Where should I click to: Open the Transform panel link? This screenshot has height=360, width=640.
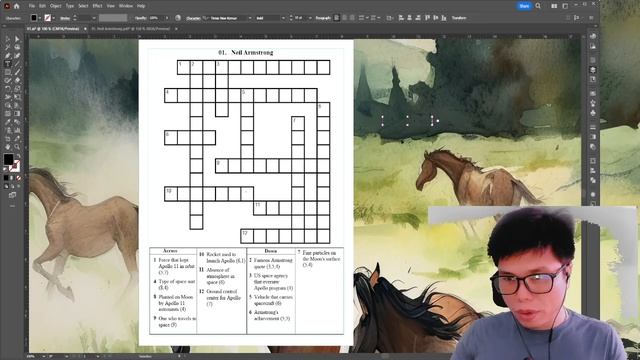click(x=459, y=18)
